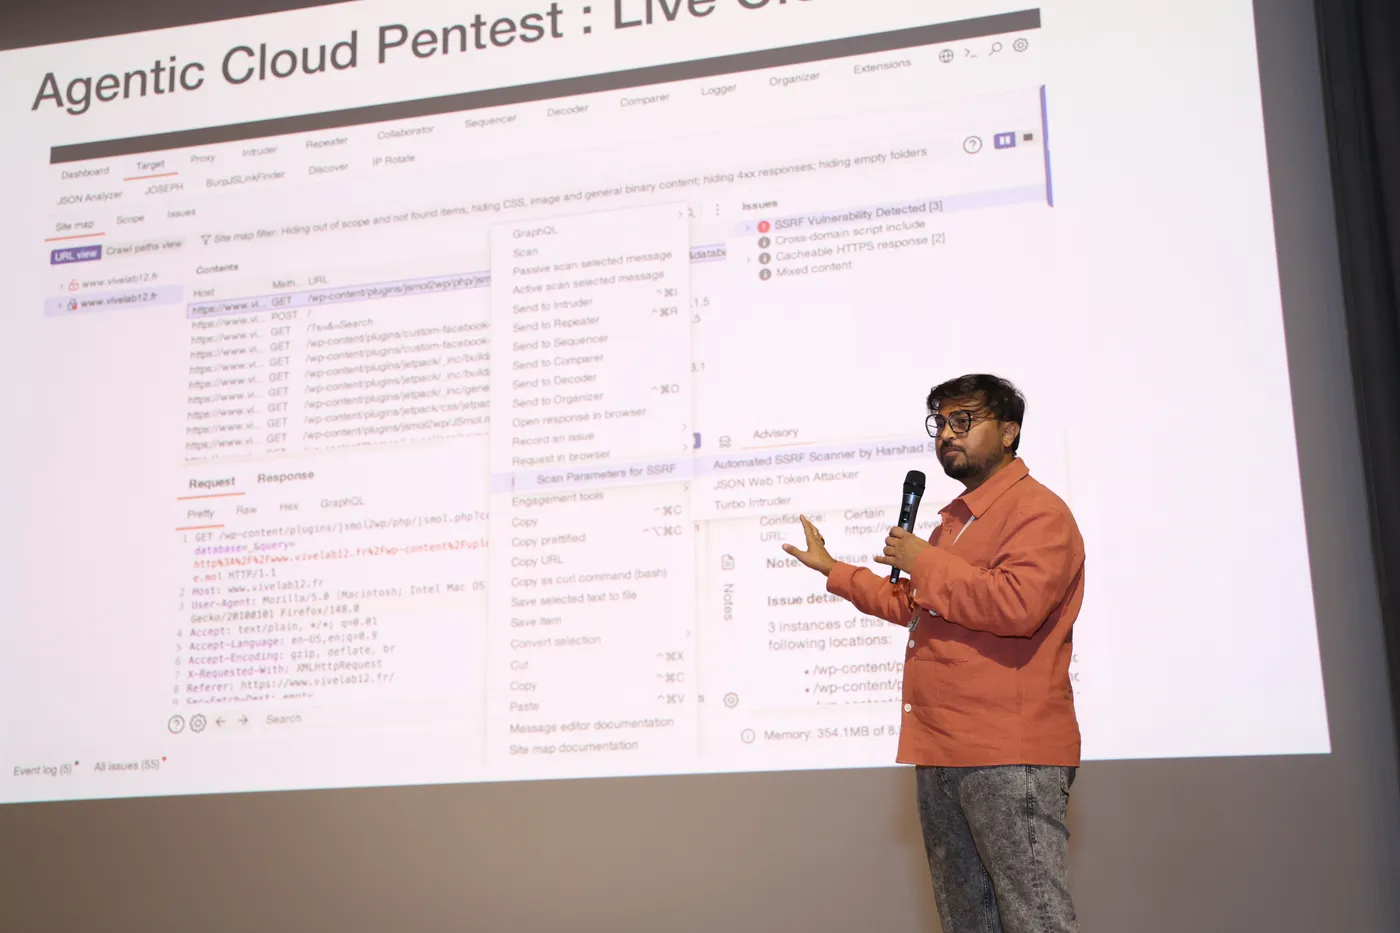Click the Host column header in Contents
Screen dimensions: 1400x933
click(x=204, y=292)
